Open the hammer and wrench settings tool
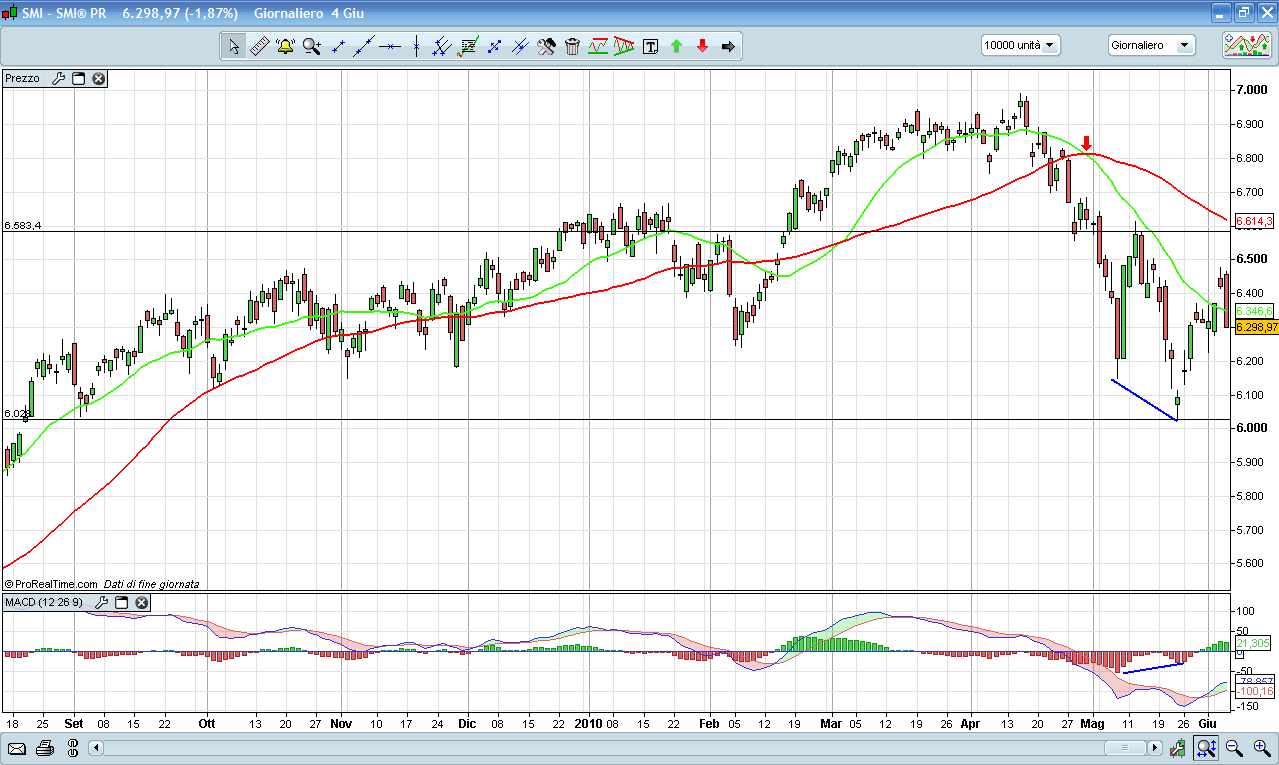The height and width of the screenshot is (765, 1279). pos(546,46)
